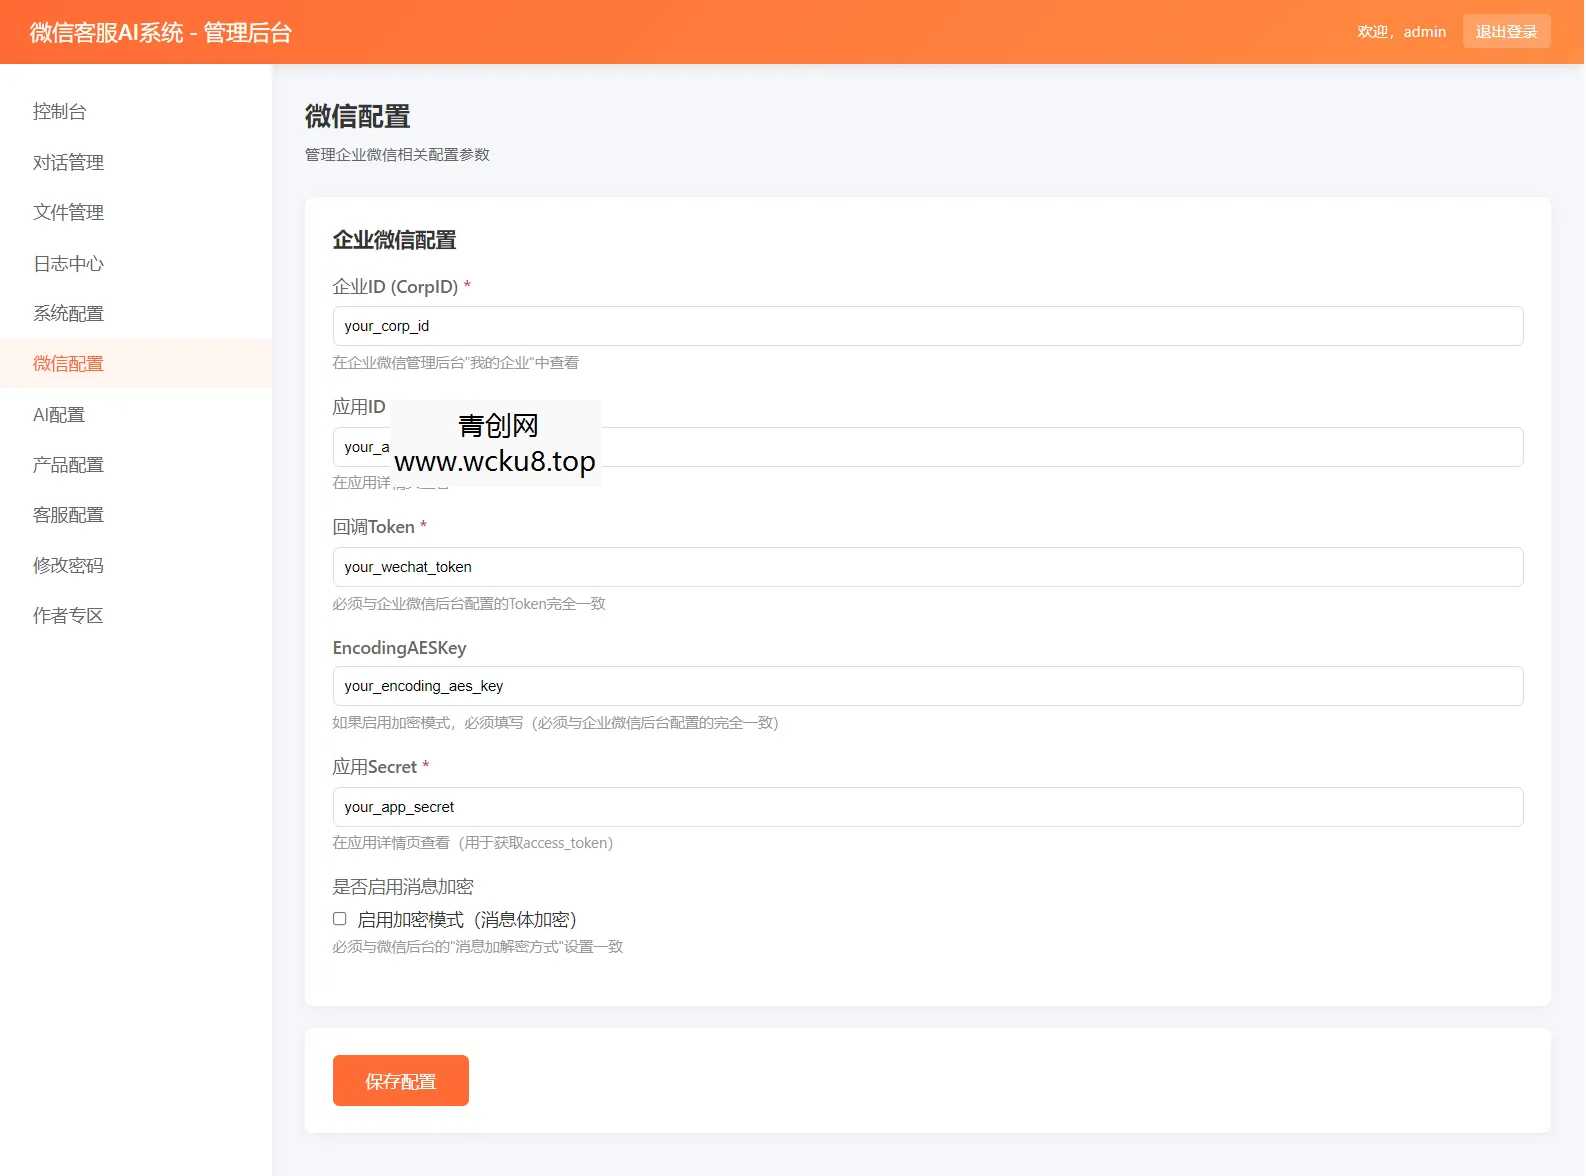Click the hint 在企业微信管理后台"我的企业"中查看
1586x1176 pixels.
pos(456,362)
